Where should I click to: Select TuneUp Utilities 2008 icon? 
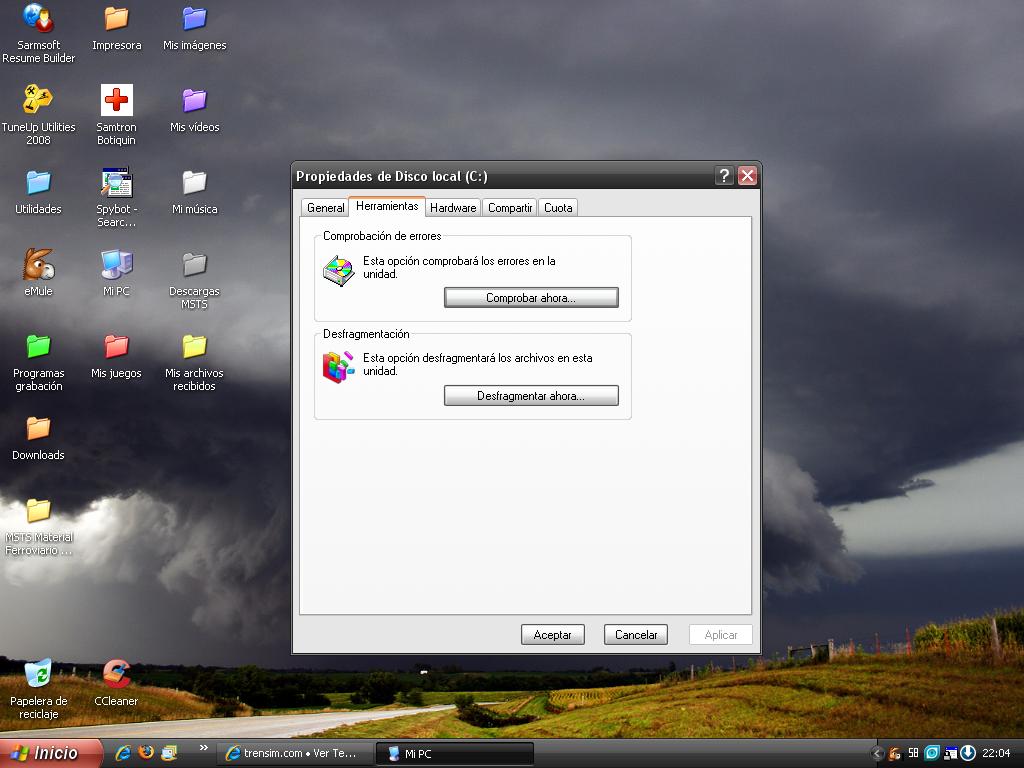point(38,101)
